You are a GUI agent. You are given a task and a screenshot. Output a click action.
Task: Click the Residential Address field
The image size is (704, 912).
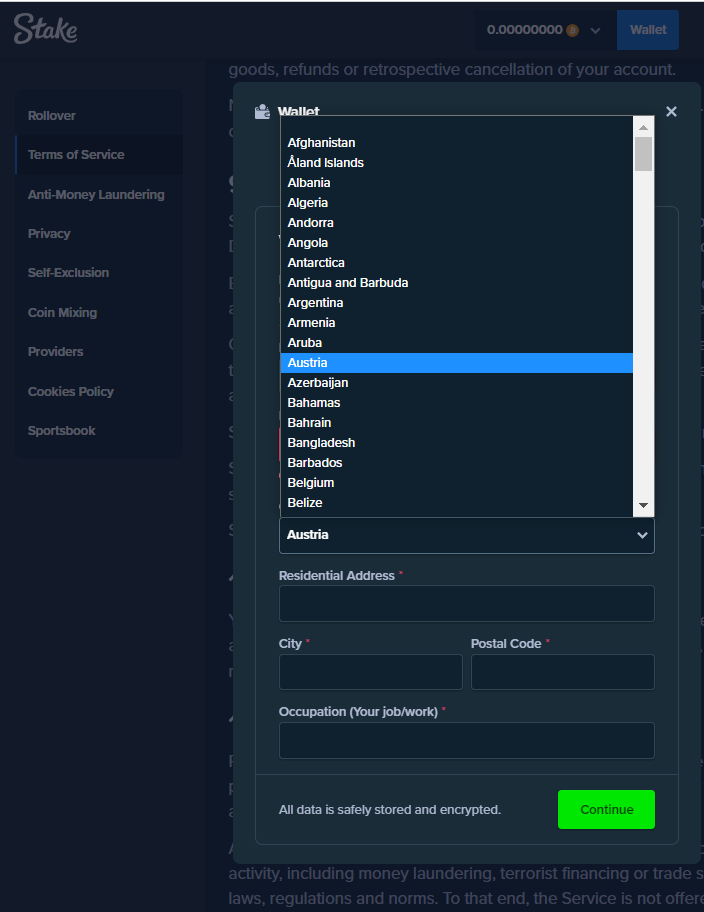pyautogui.click(x=466, y=604)
